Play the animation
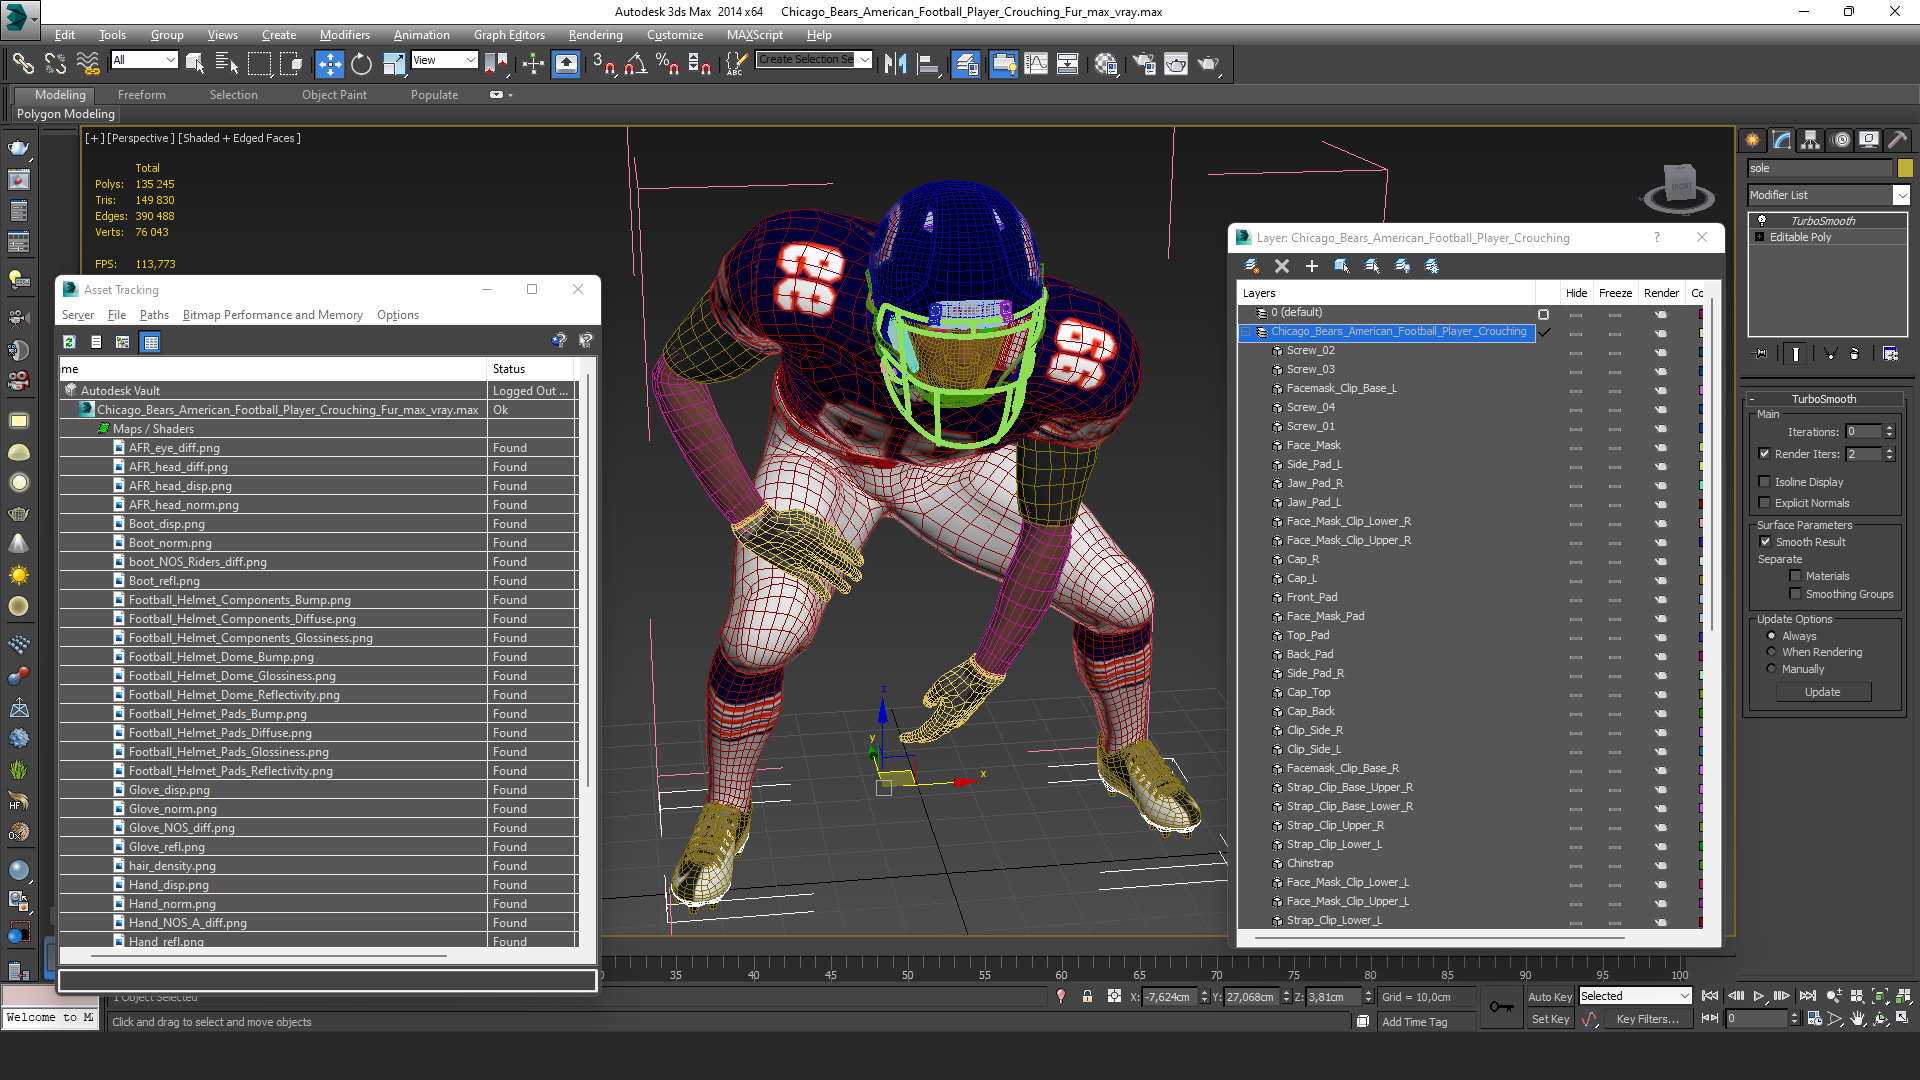Image resolution: width=1920 pixels, height=1080 pixels. (1758, 996)
